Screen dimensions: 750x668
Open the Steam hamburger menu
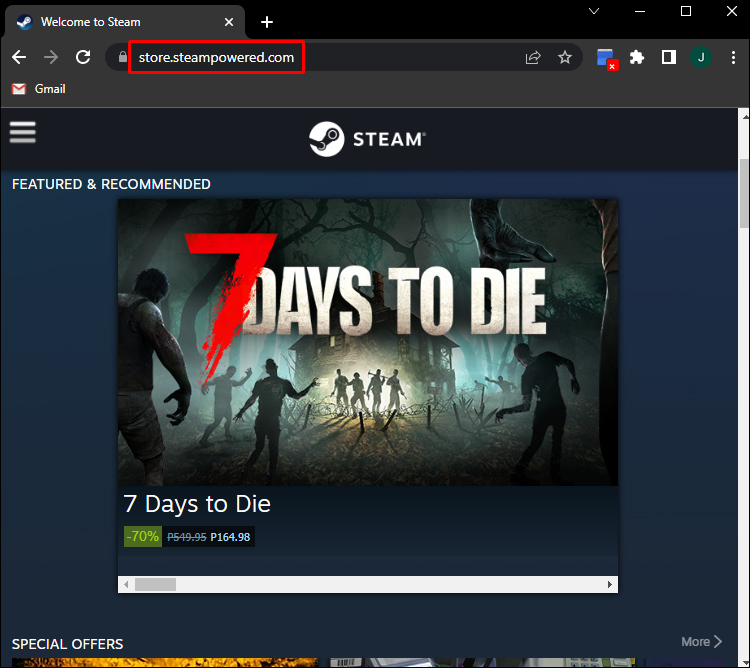[22, 132]
